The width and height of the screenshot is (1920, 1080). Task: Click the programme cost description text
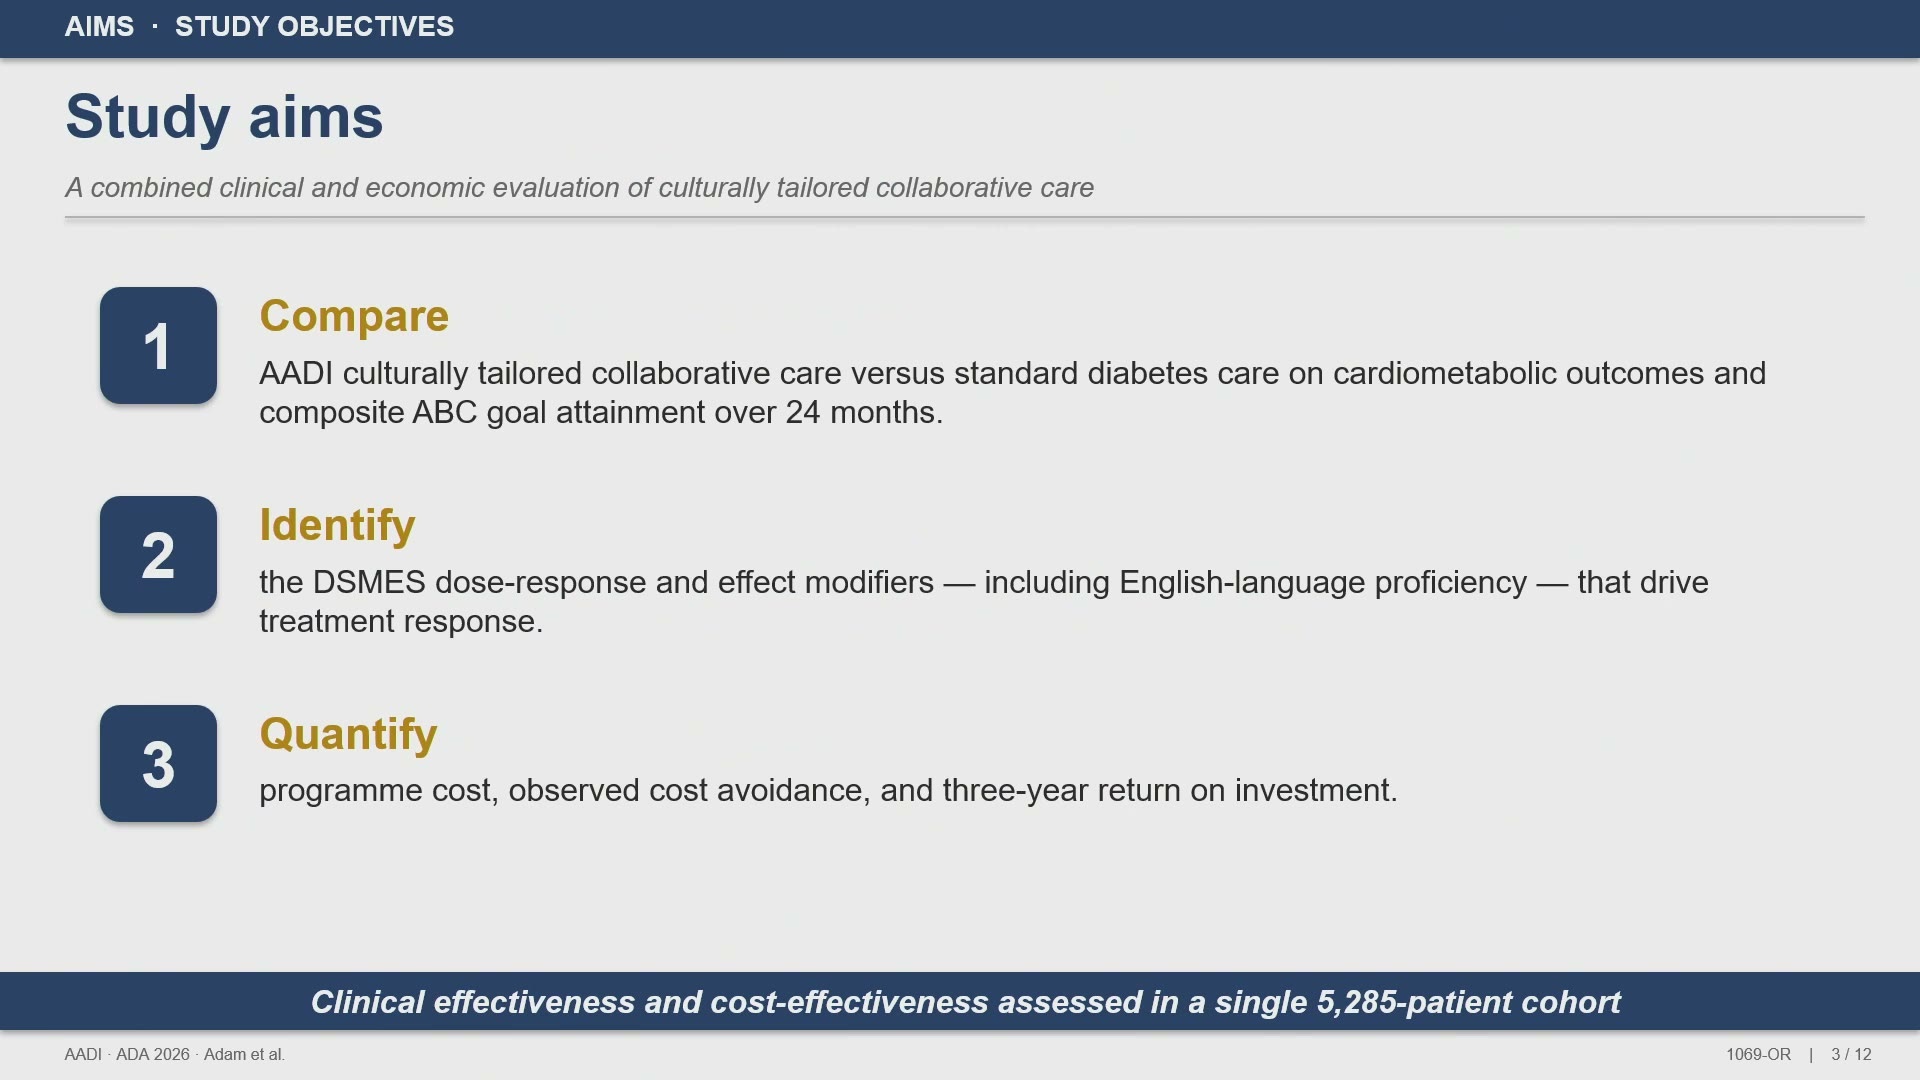coord(828,791)
